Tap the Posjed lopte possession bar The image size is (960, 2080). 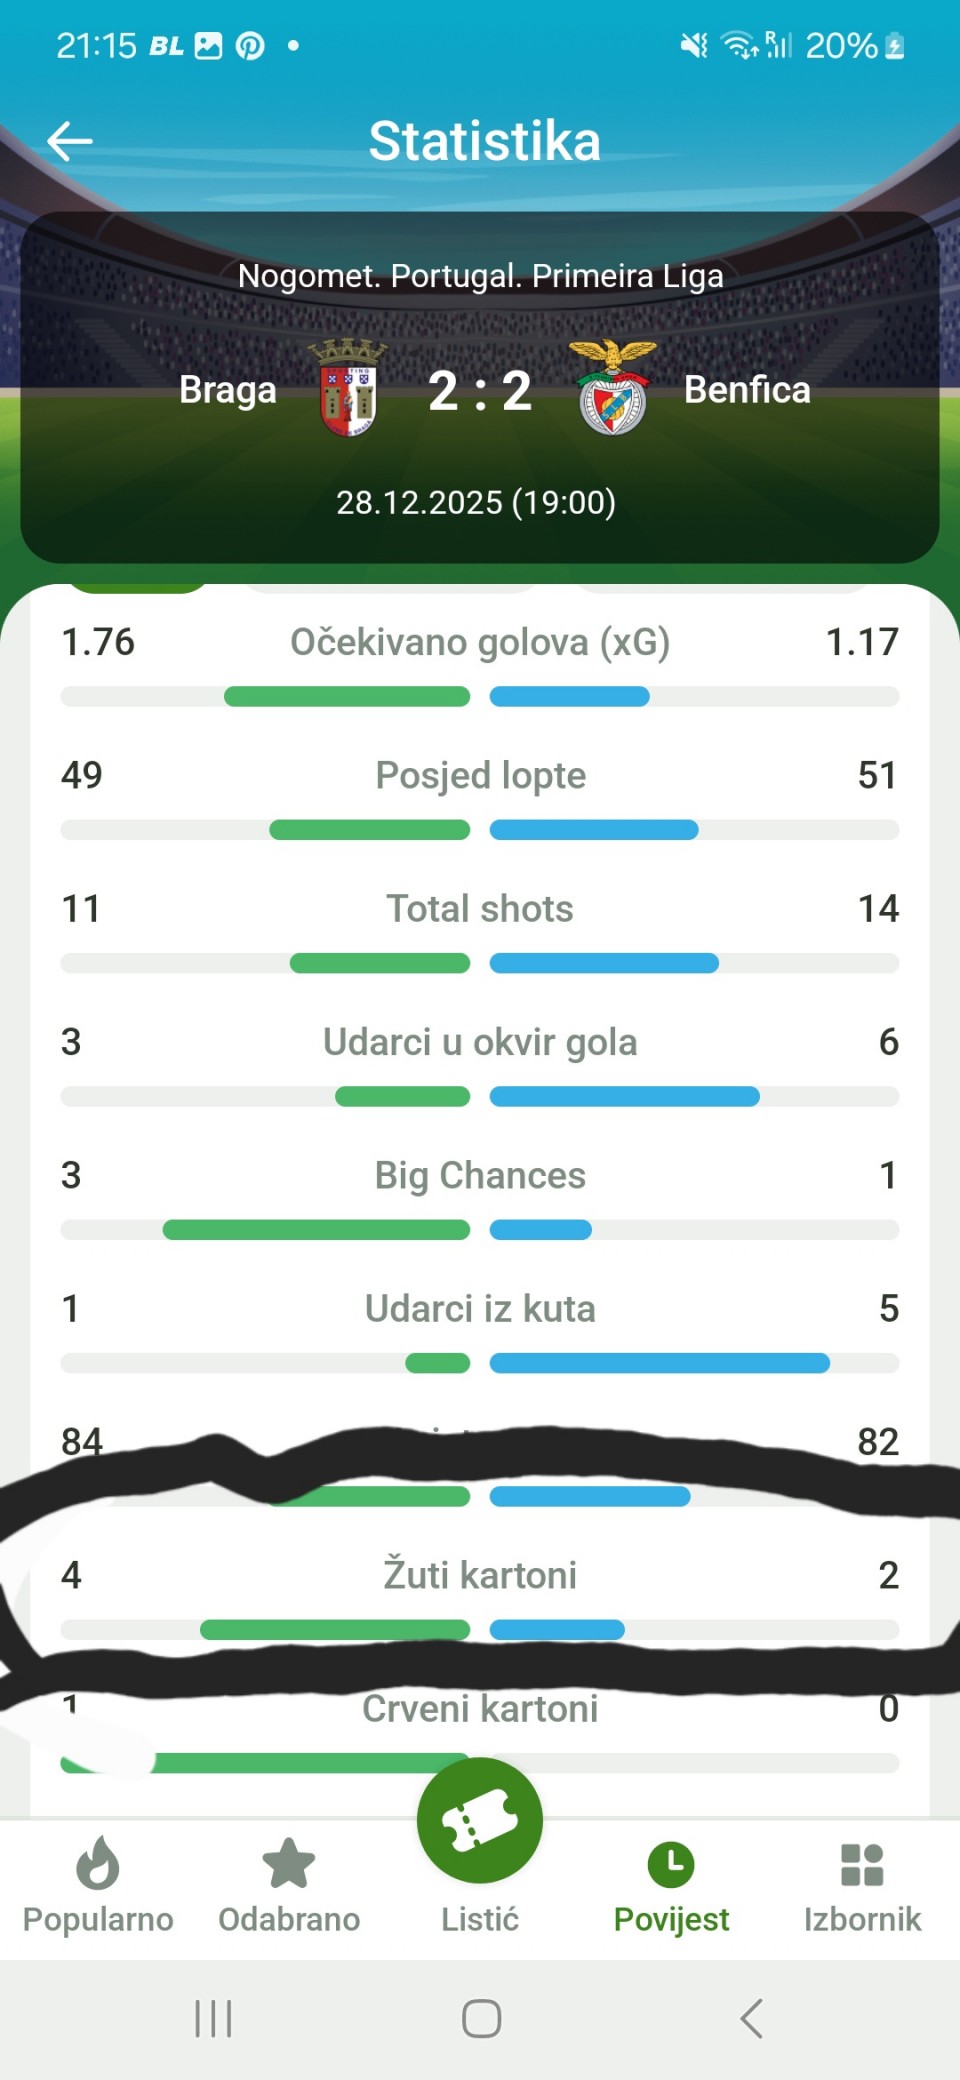(x=480, y=830)
